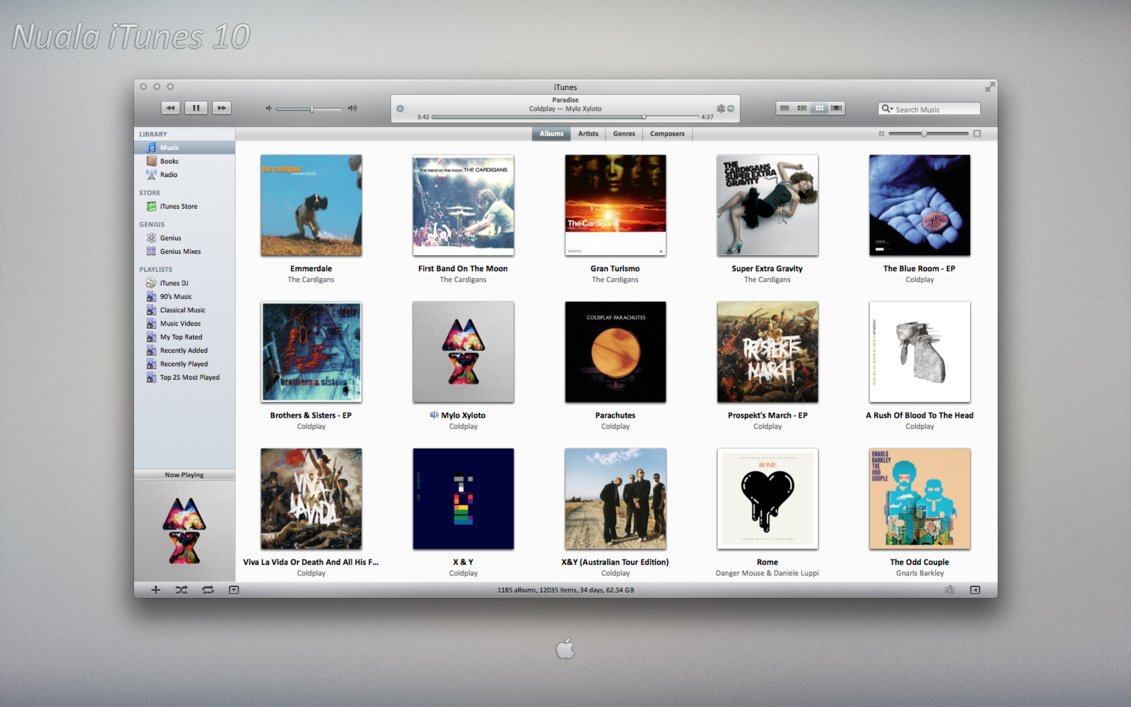Select the Recently Played playlist
1131x707 pixels.
[x=185, y=364]
